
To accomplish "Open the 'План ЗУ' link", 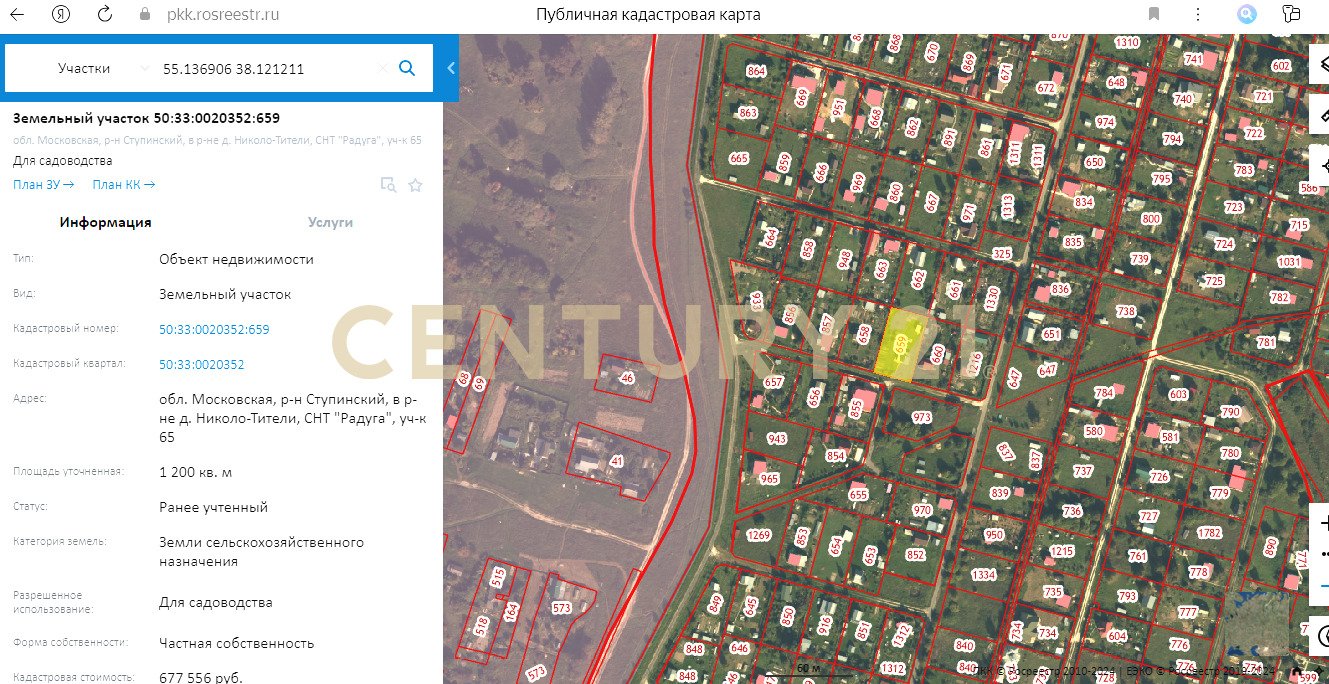I will point(44,184).
